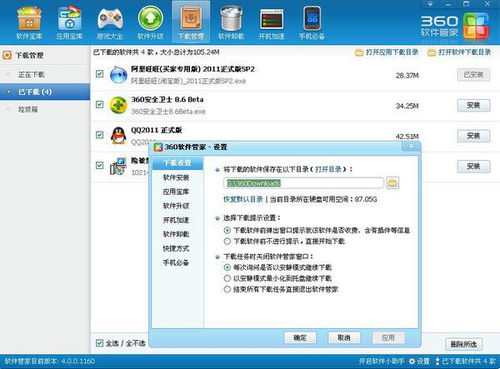500x369 pixels.
Task: Click the browse folder icon beside directory field
Action: [x=393, y=183]
